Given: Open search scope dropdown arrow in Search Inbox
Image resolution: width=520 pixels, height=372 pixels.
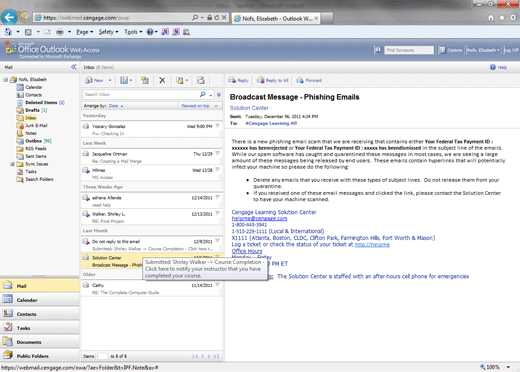Looking at the screenshot, I should coord(211,95).
